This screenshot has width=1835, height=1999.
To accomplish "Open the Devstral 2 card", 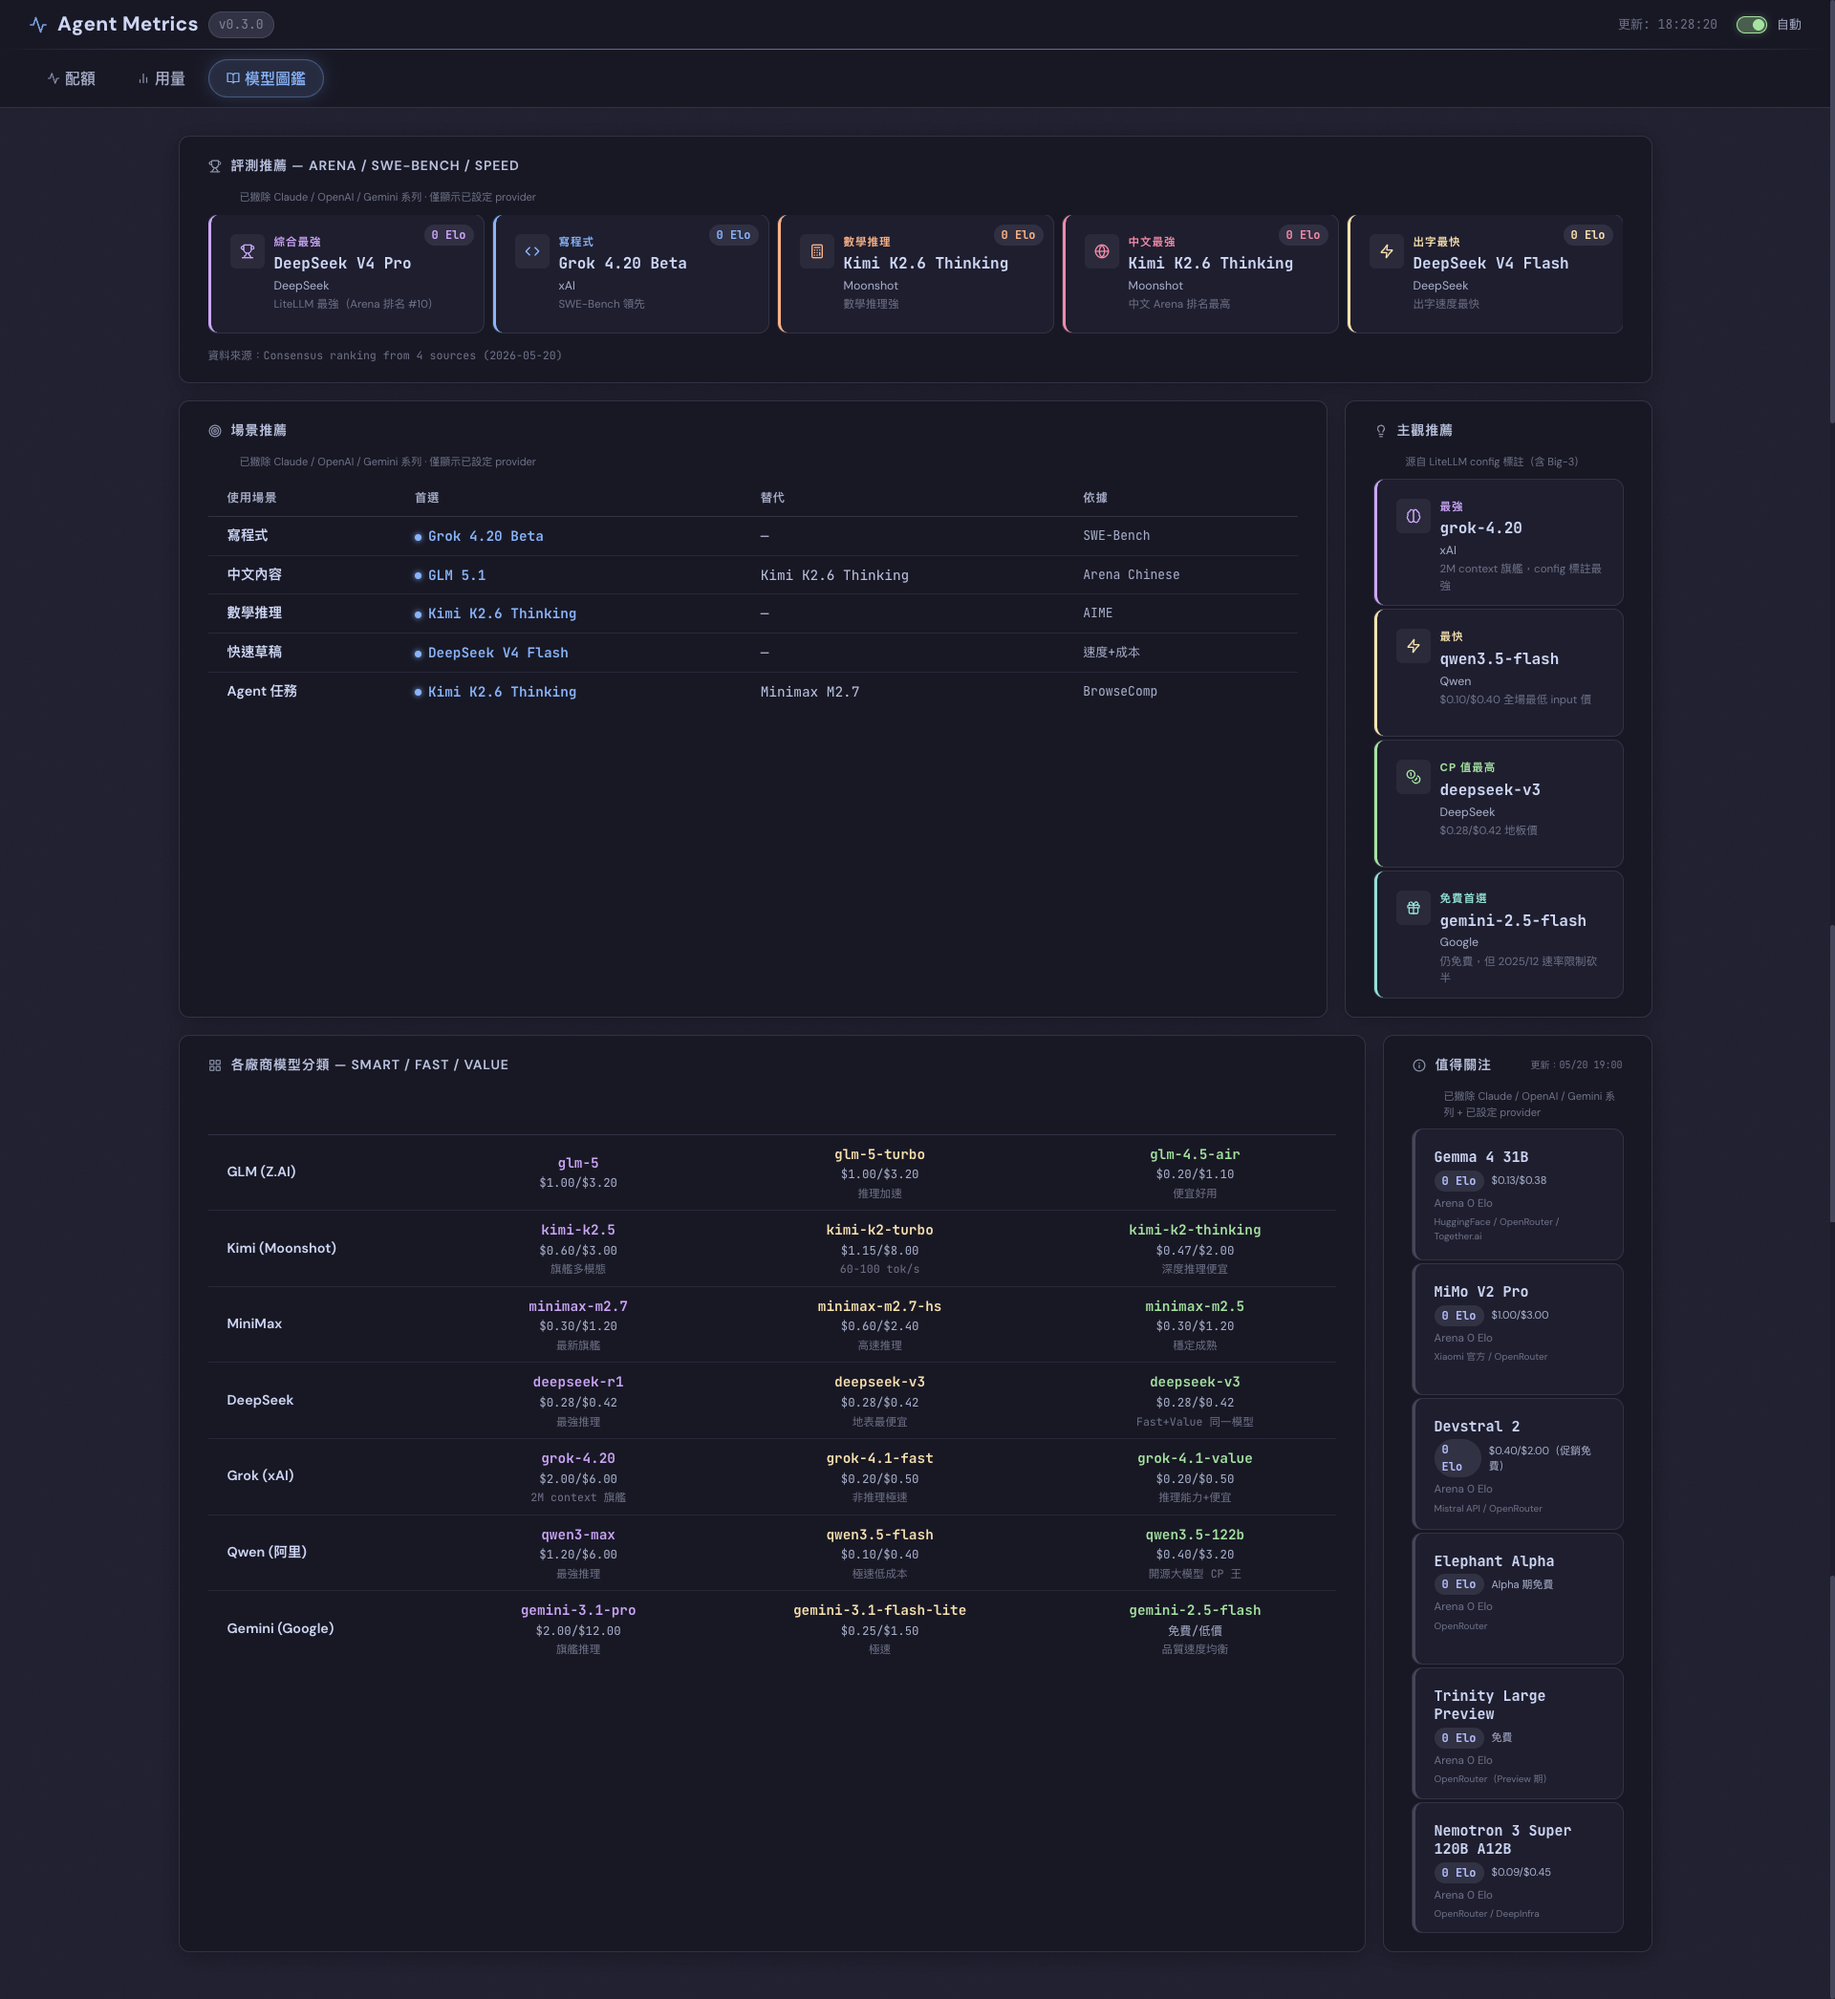I will (1517, 1464).
